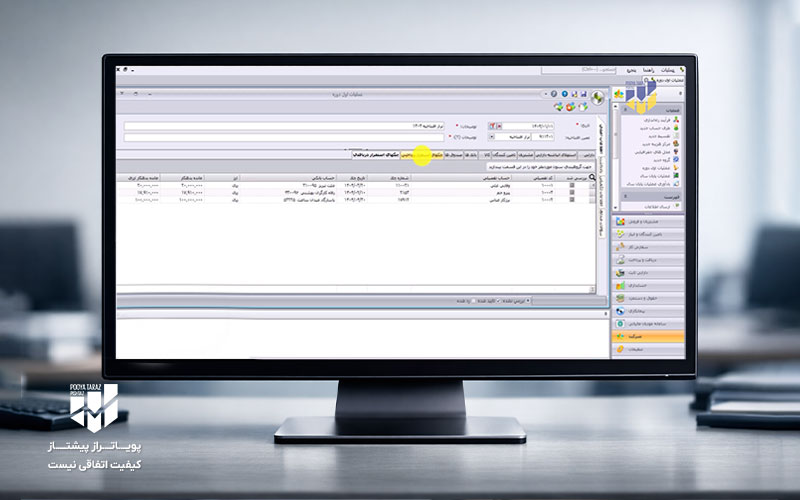Open تامین کنندگان و انبار module
Viewport: 800px width, 500px height.
coord(648,234)
